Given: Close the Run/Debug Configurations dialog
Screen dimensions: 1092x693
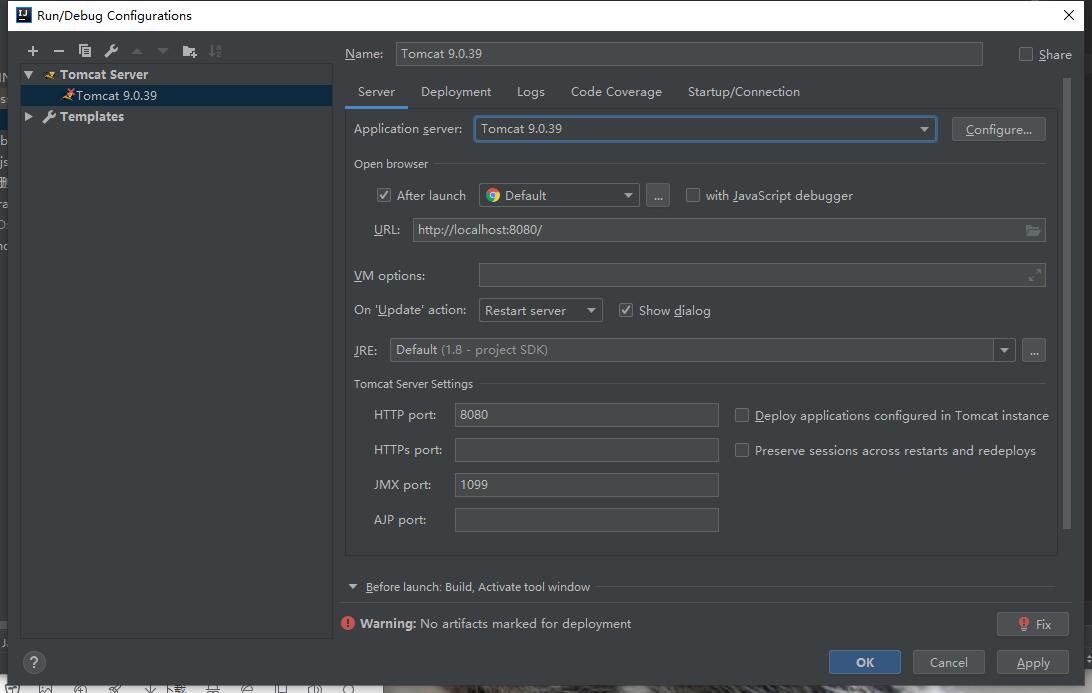Looking at the screenshot, I should click(x=1069, y=15).
